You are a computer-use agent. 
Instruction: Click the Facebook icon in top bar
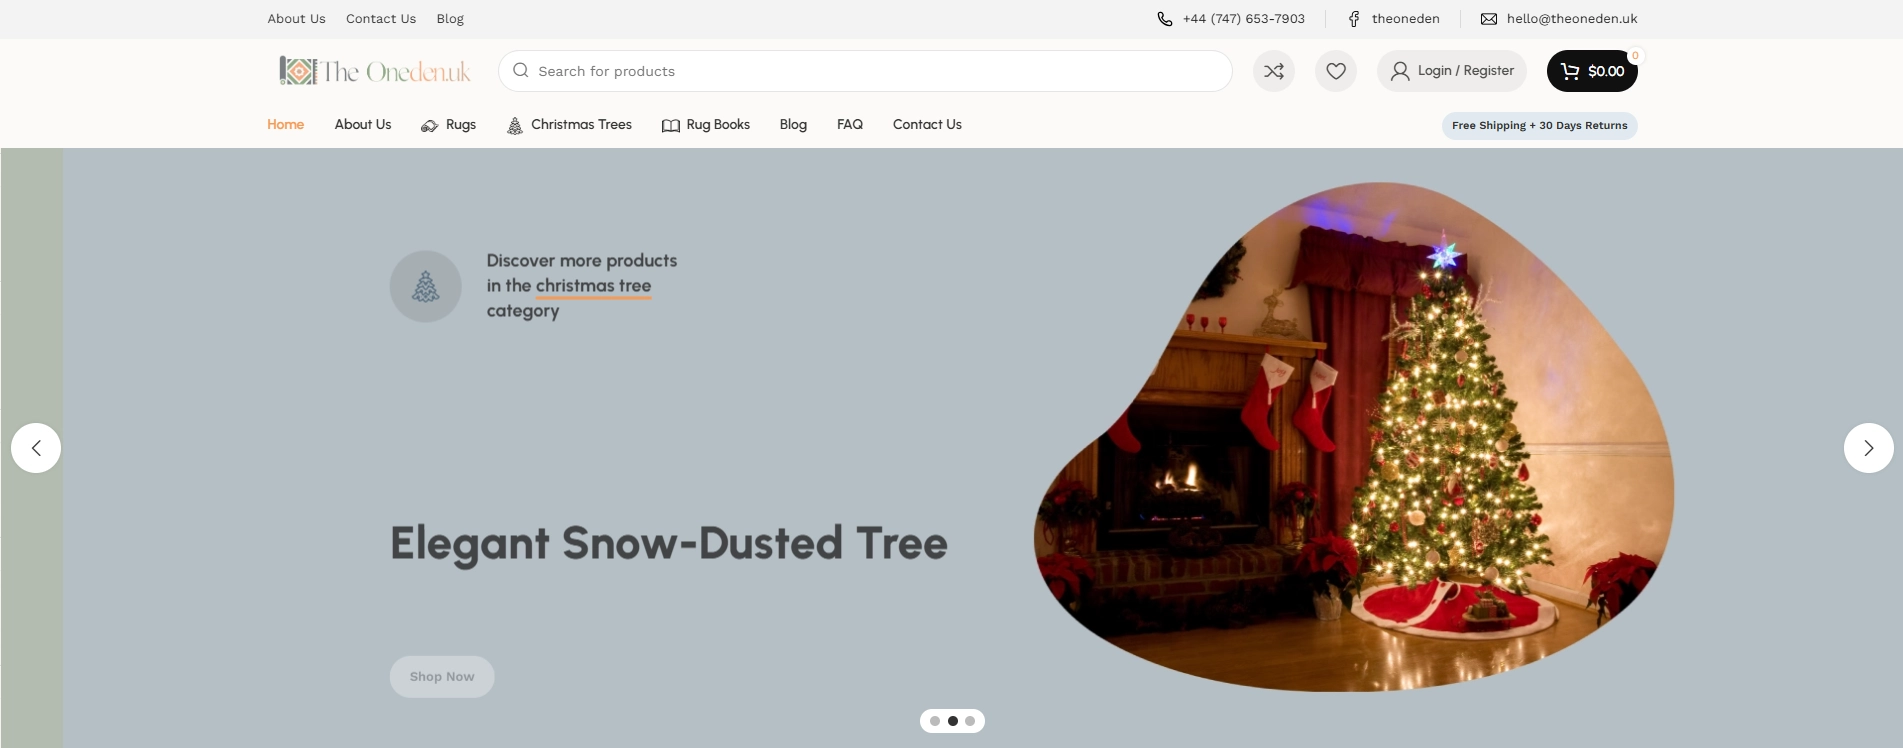click(1354, 19)
